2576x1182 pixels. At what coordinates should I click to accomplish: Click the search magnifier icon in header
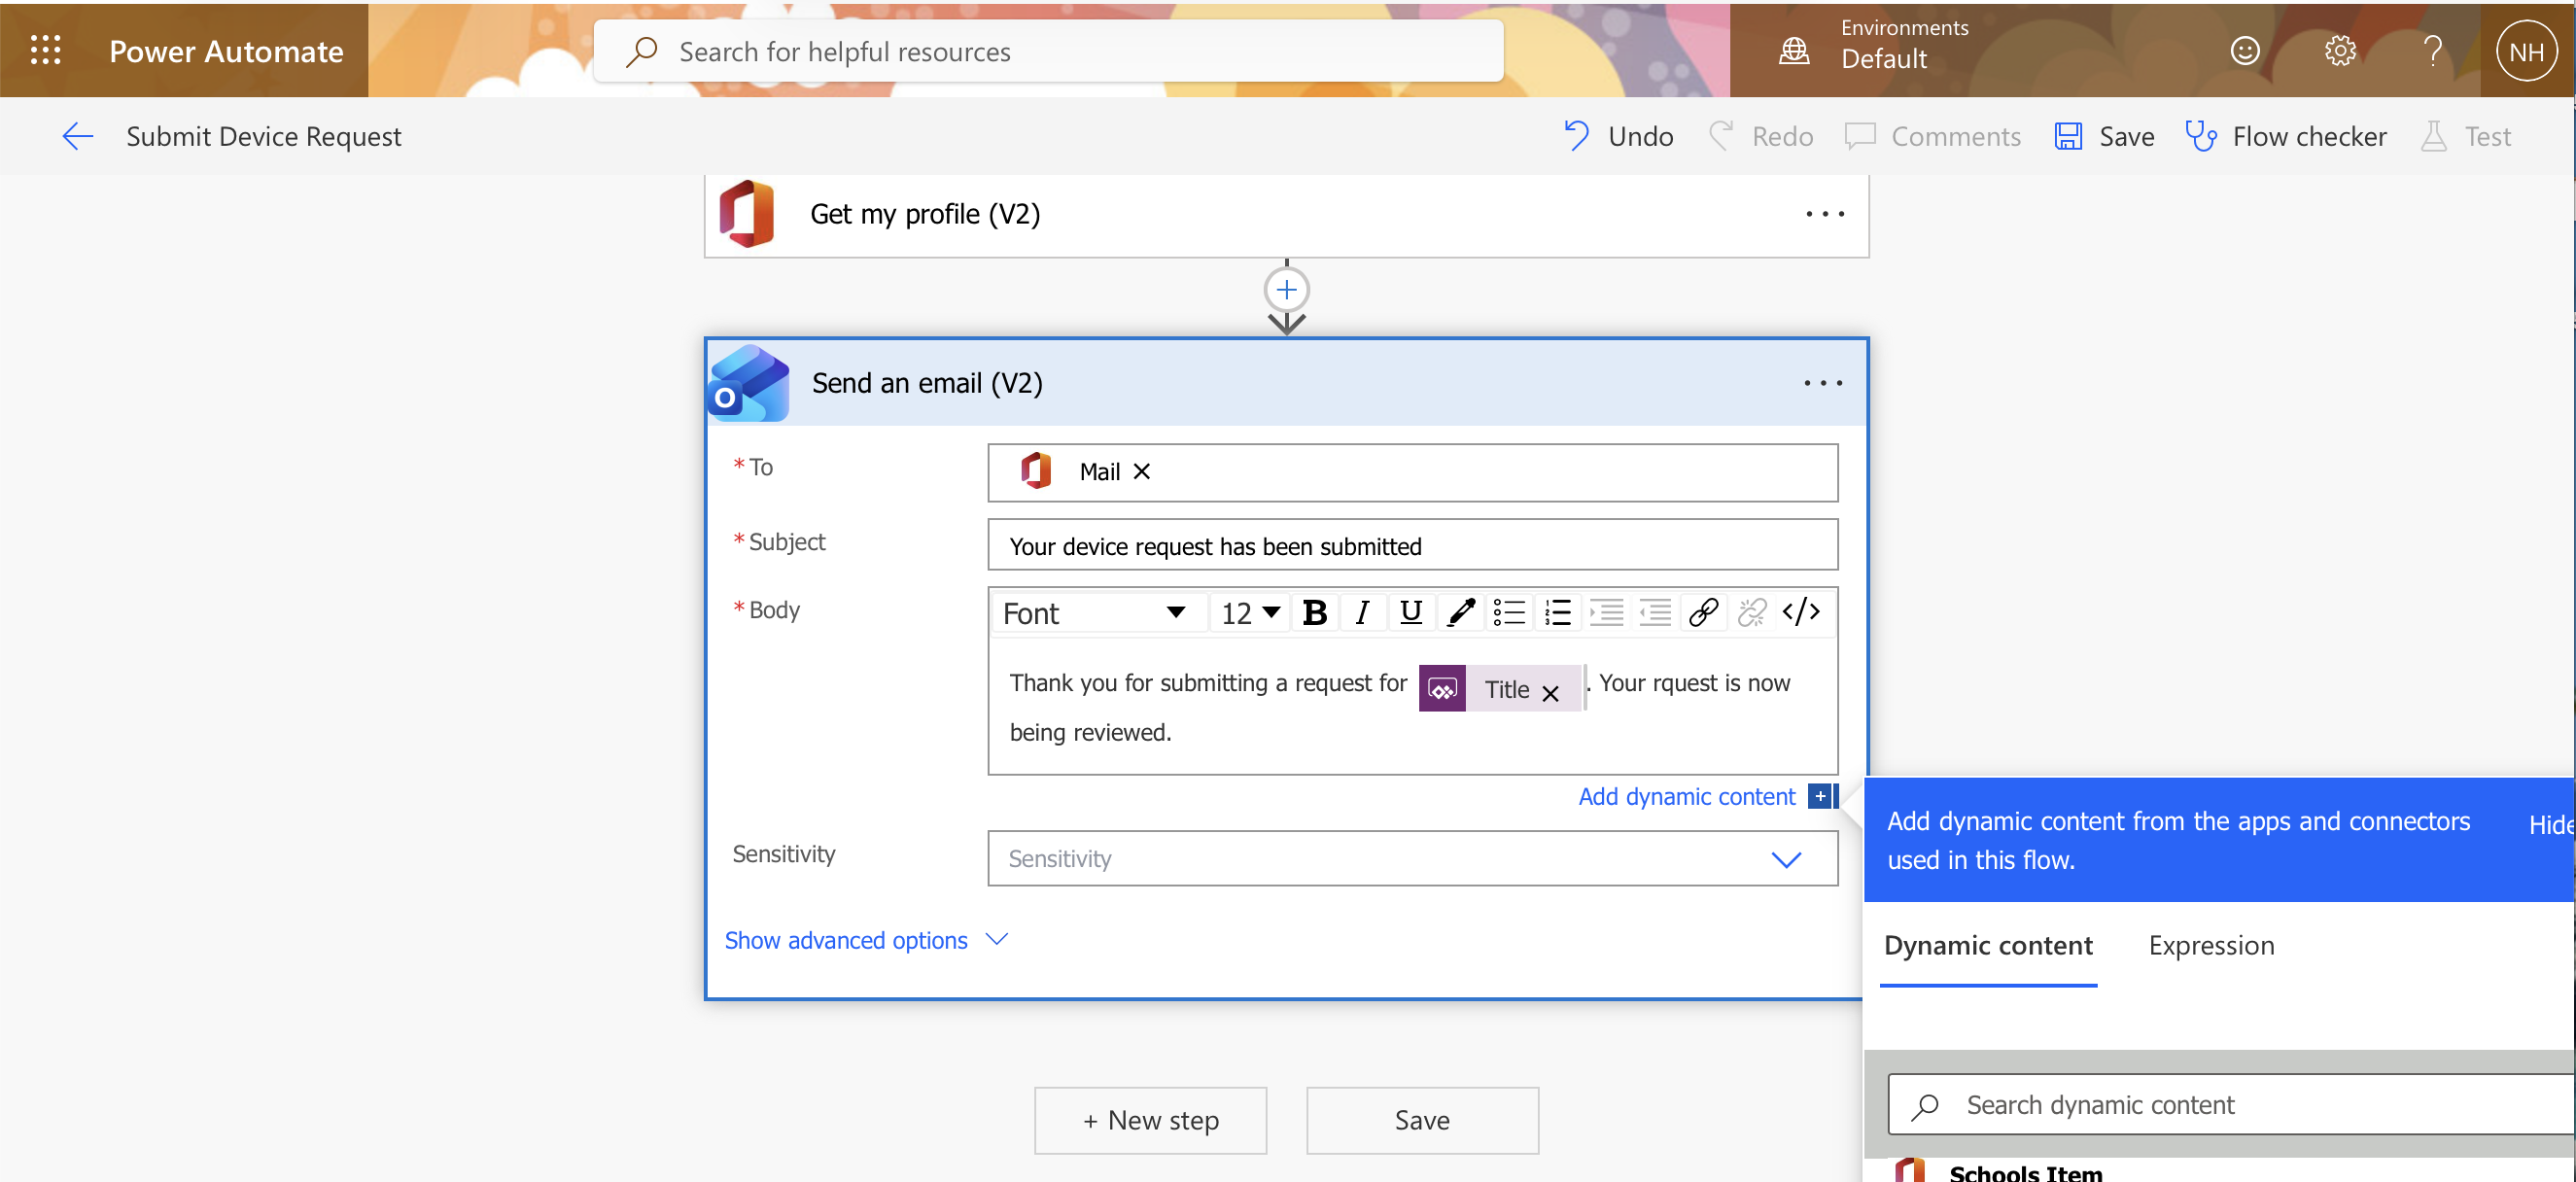click(641, 51)
